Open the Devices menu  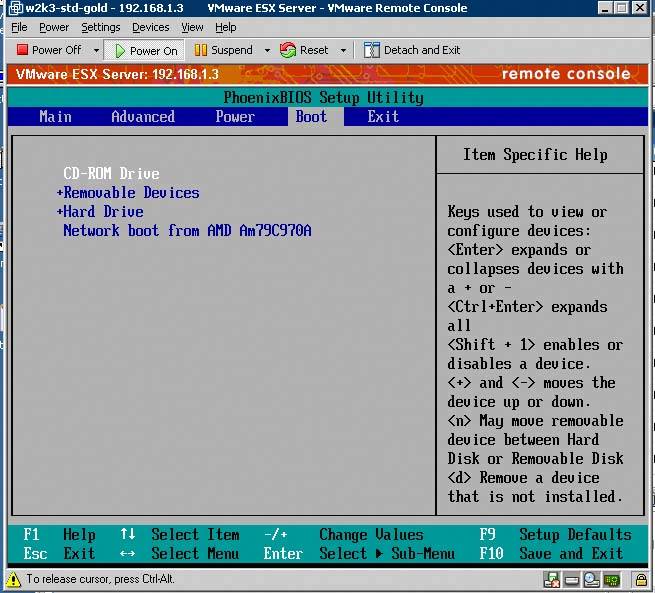(x=150, y=27)
